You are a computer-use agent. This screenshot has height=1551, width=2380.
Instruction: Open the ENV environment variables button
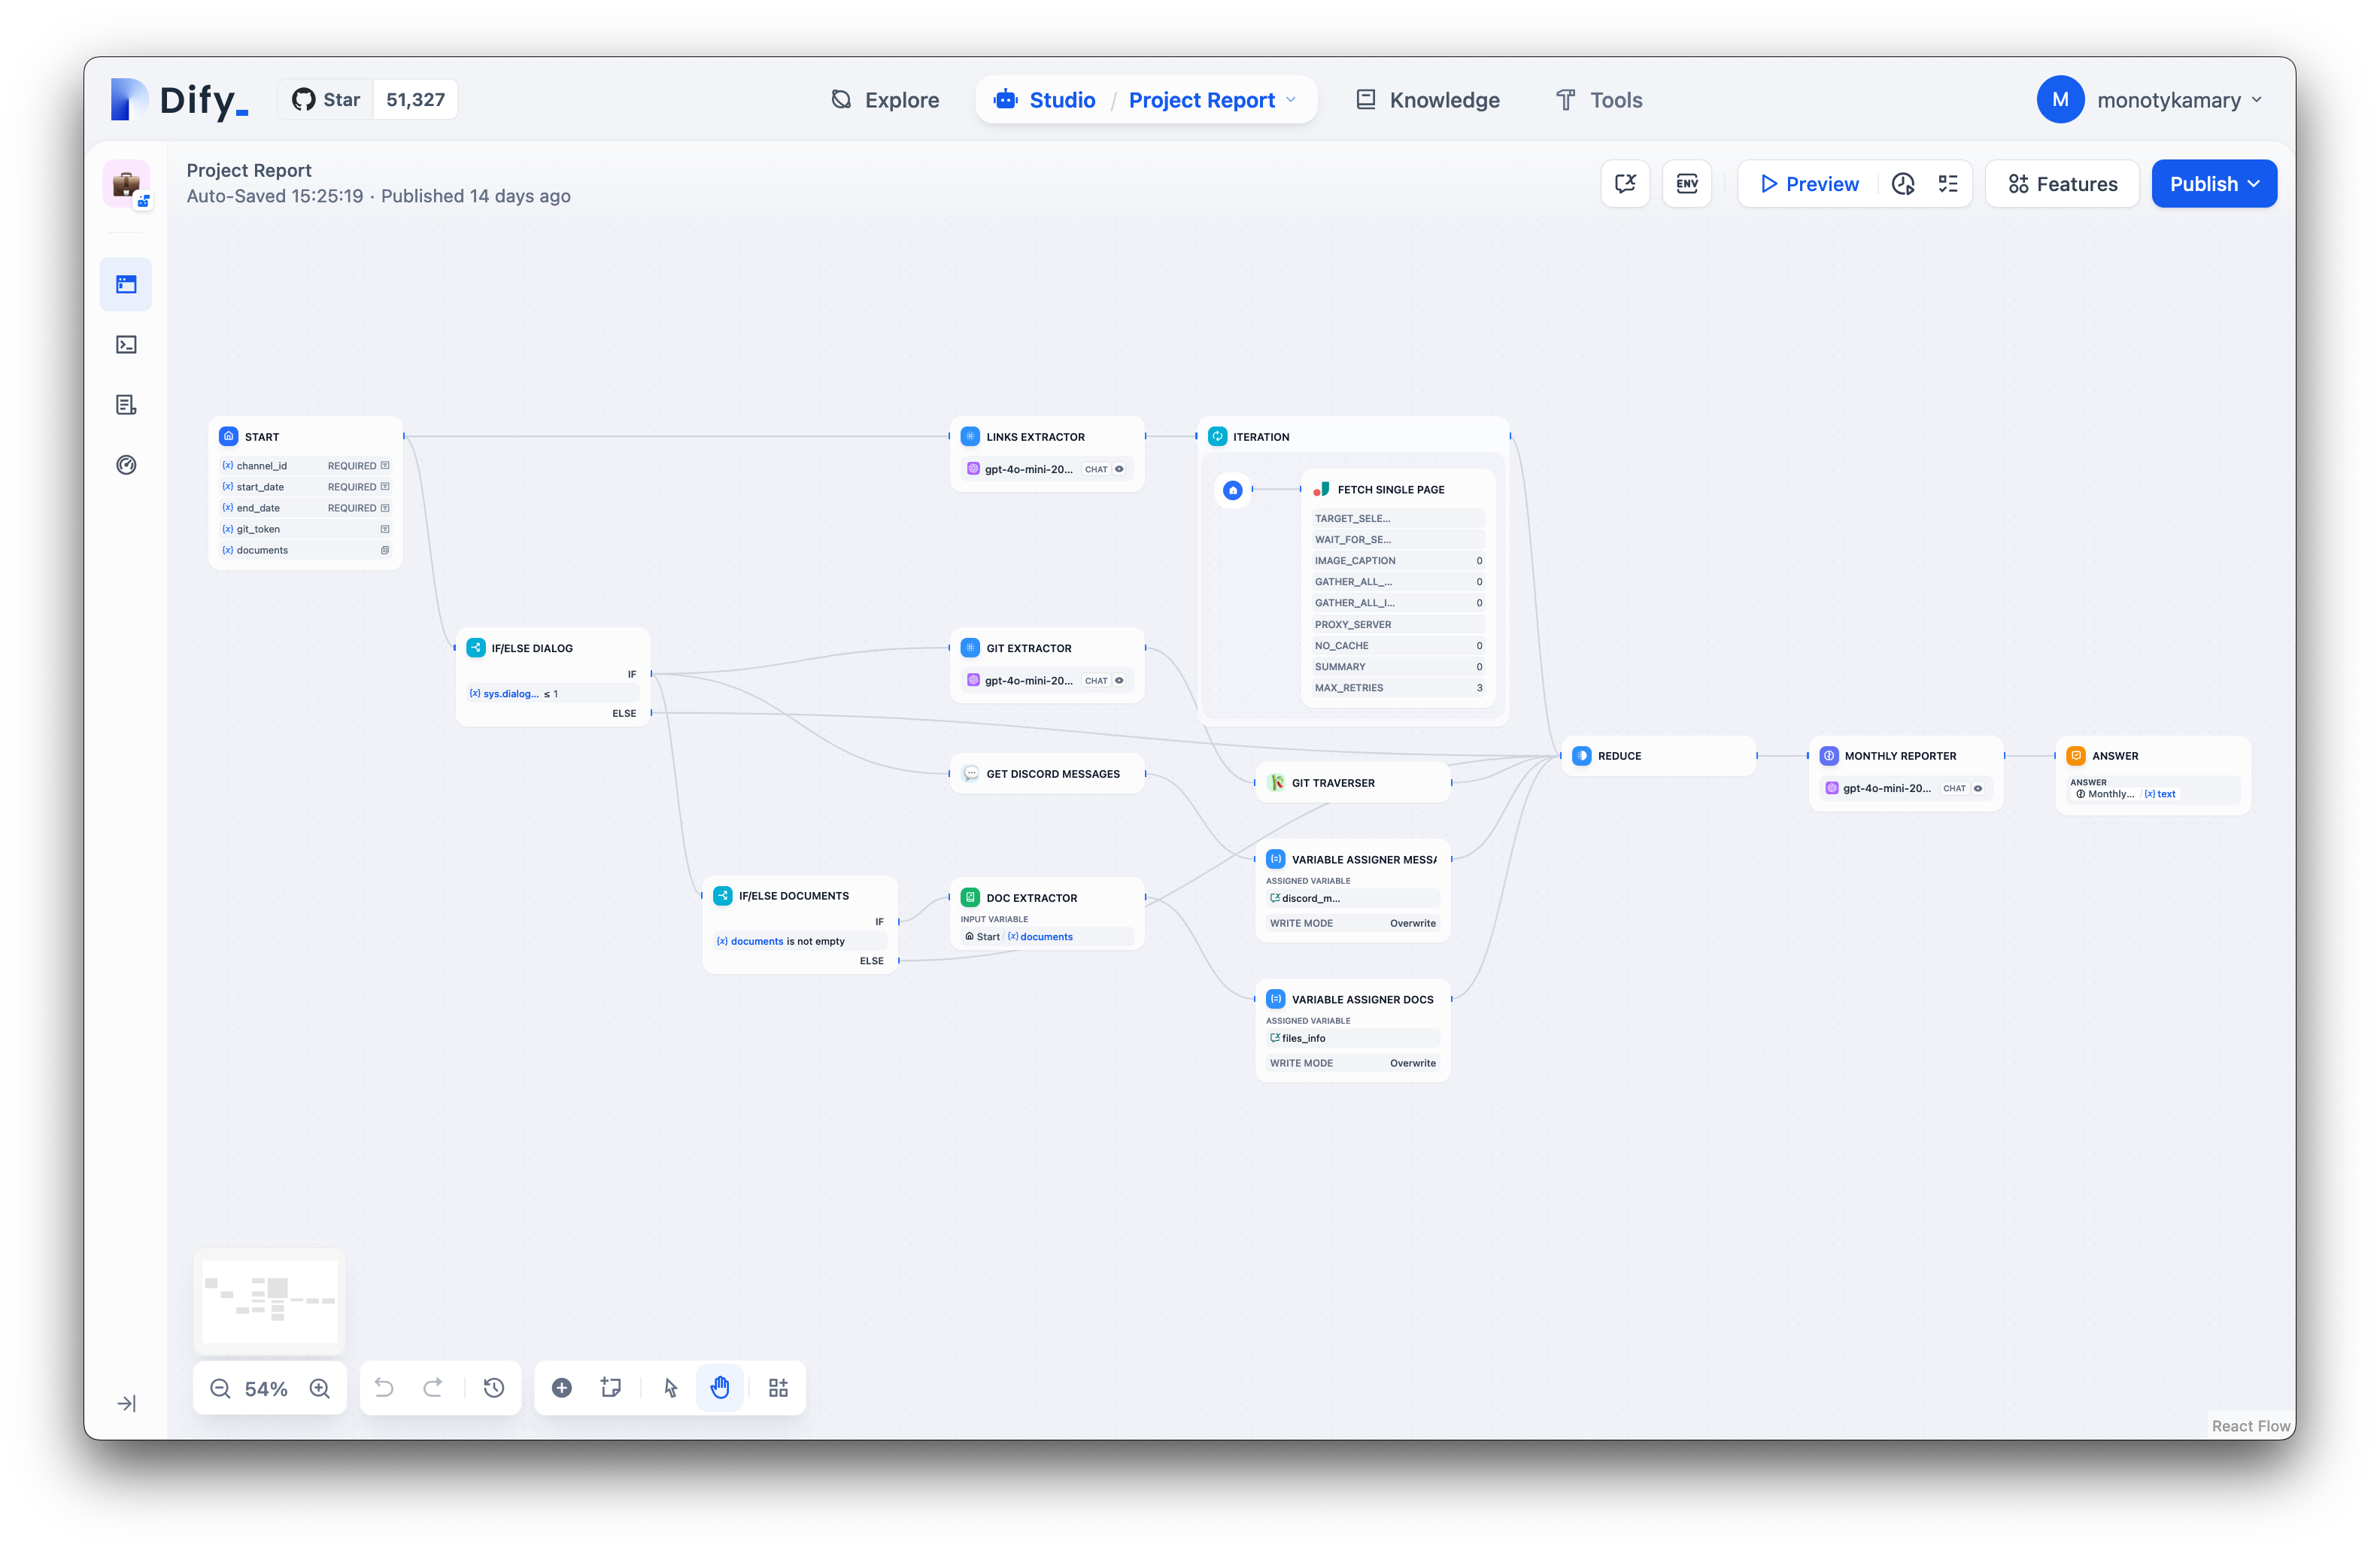(1687, 184)
